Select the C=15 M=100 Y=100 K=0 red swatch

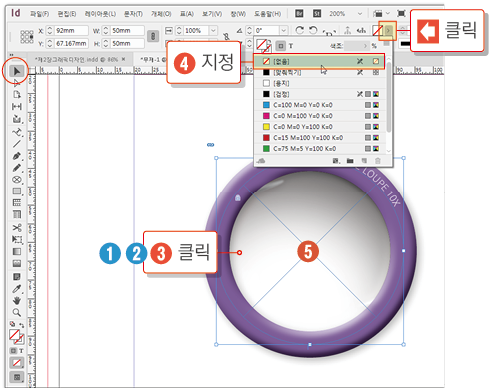[x=320, y=138]
